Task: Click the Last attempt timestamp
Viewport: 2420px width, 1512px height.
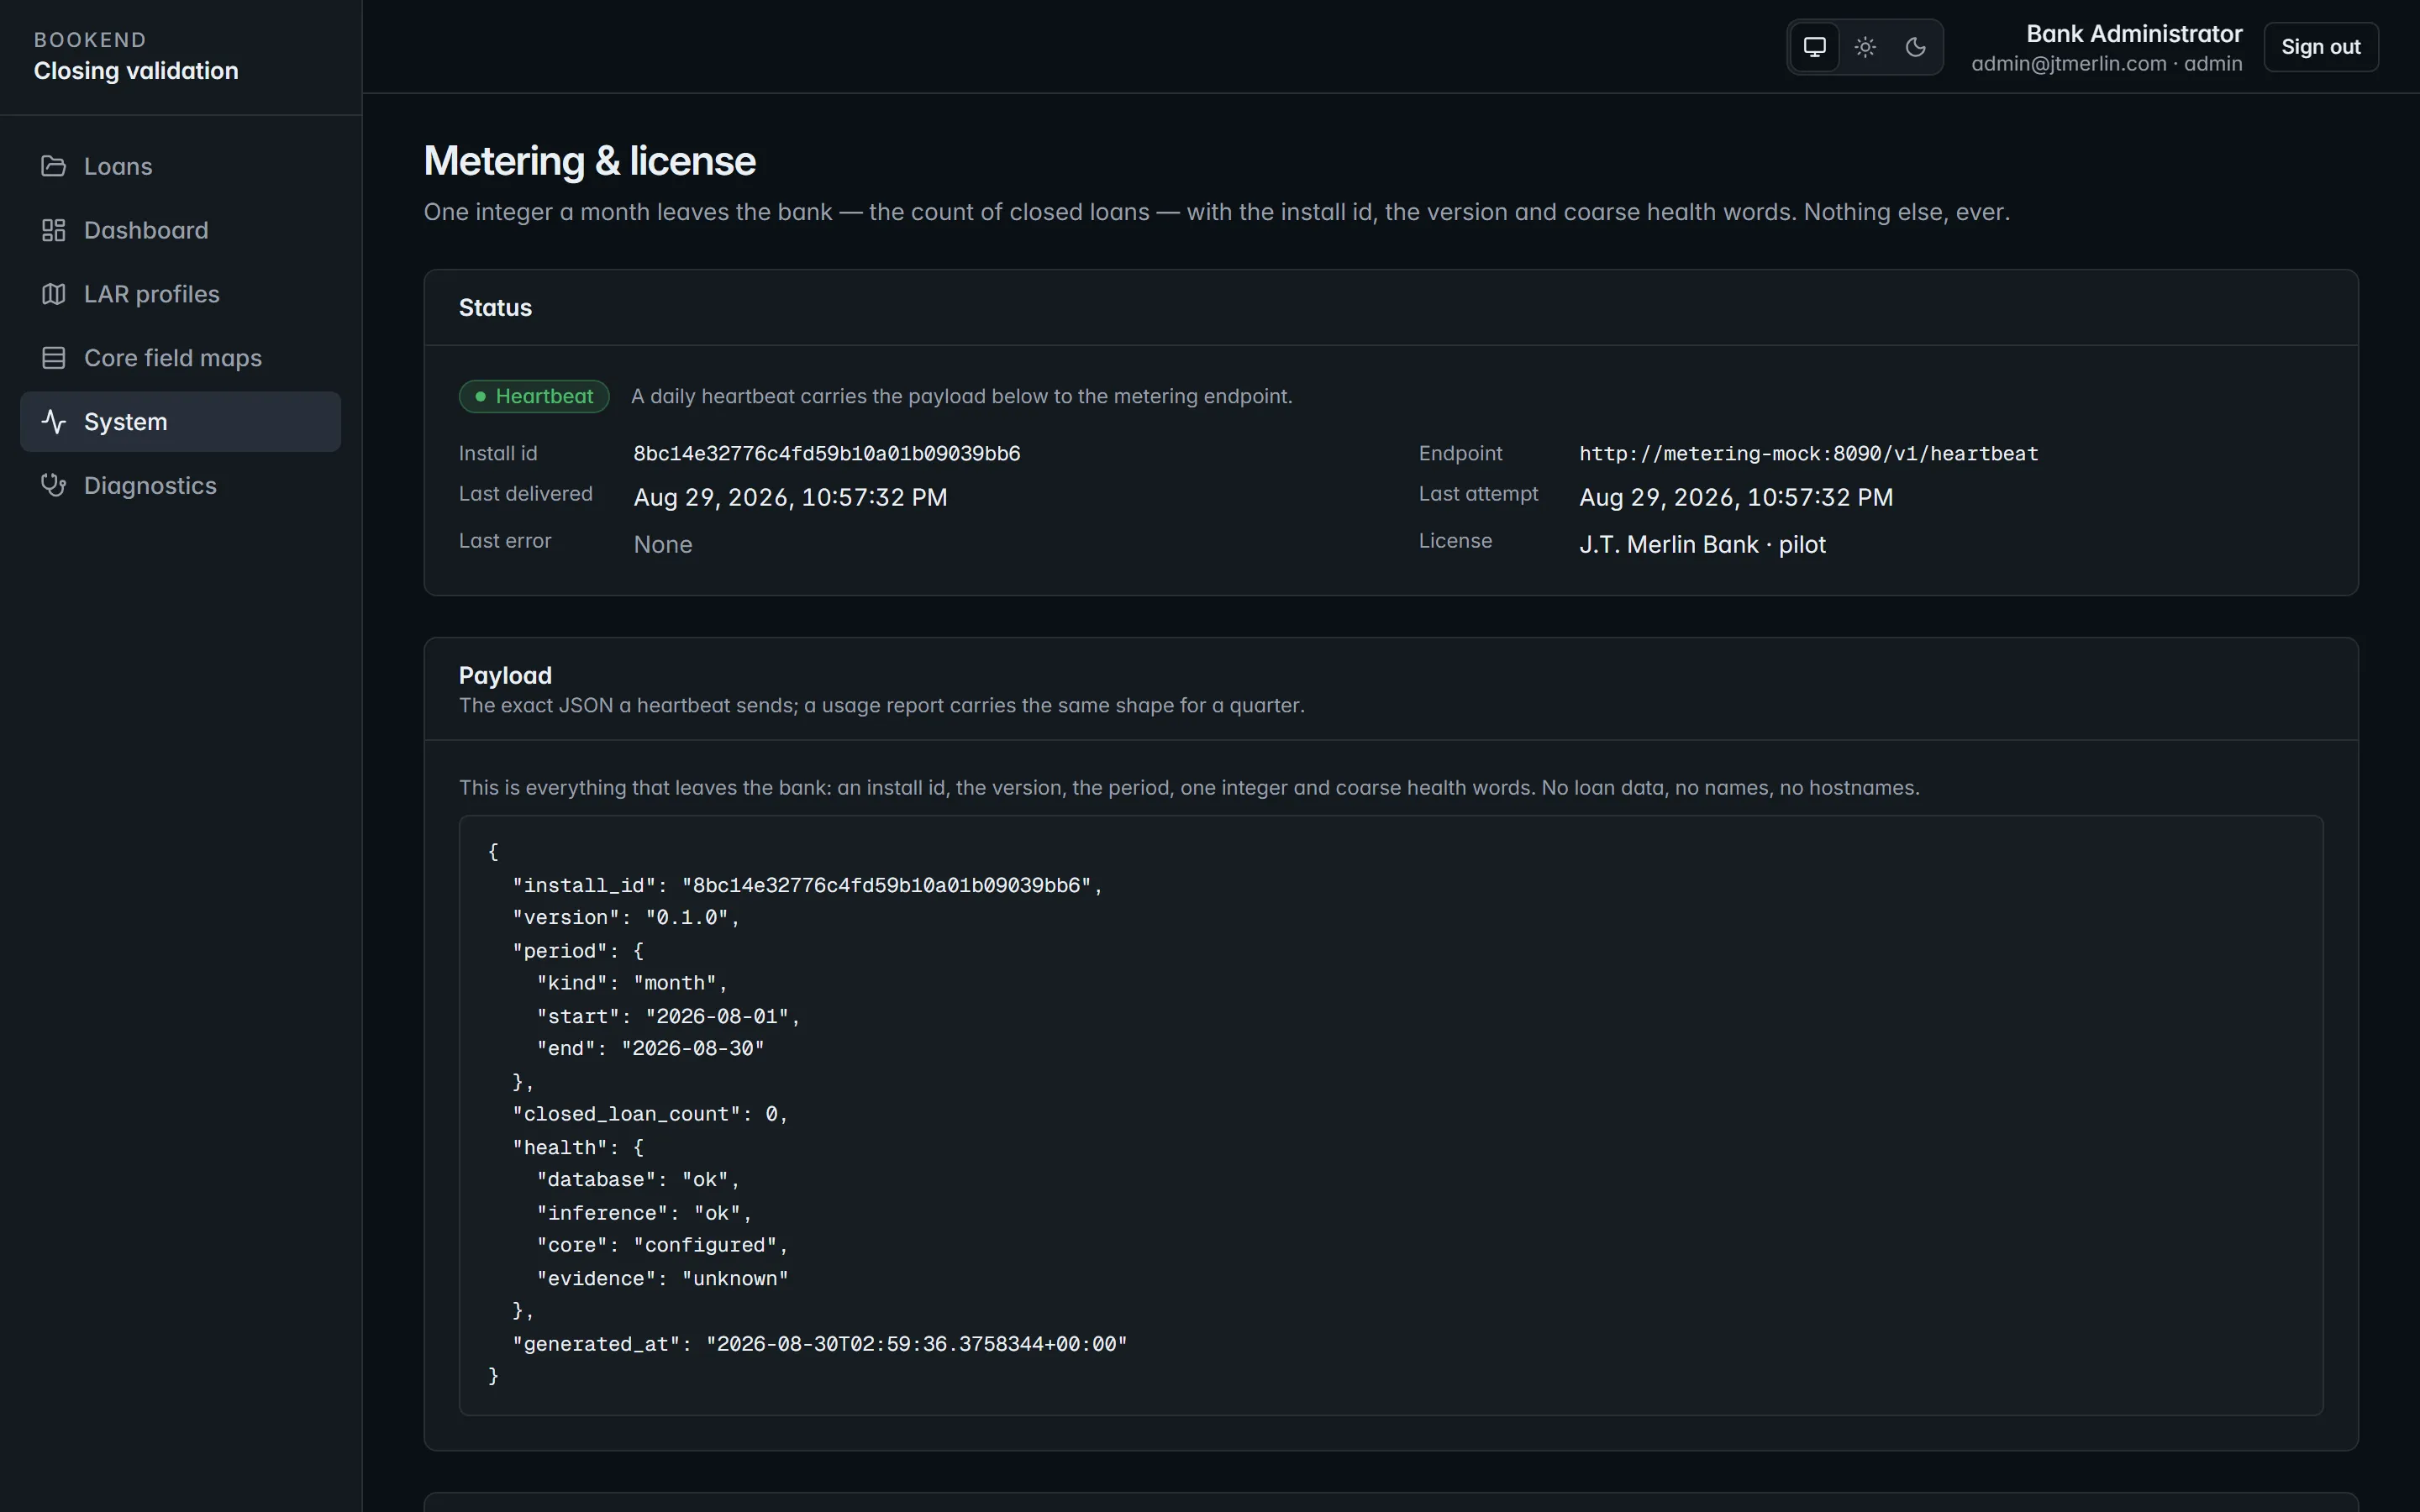Action: pos(1736,498)
